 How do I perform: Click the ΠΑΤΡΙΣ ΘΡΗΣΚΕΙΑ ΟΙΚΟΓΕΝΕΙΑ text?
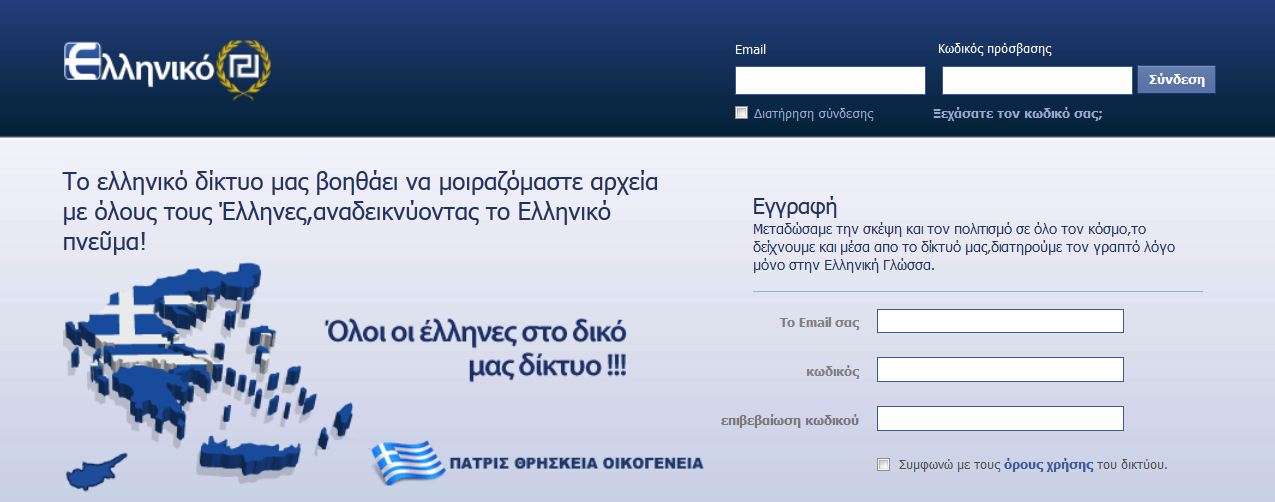point(576,463)
